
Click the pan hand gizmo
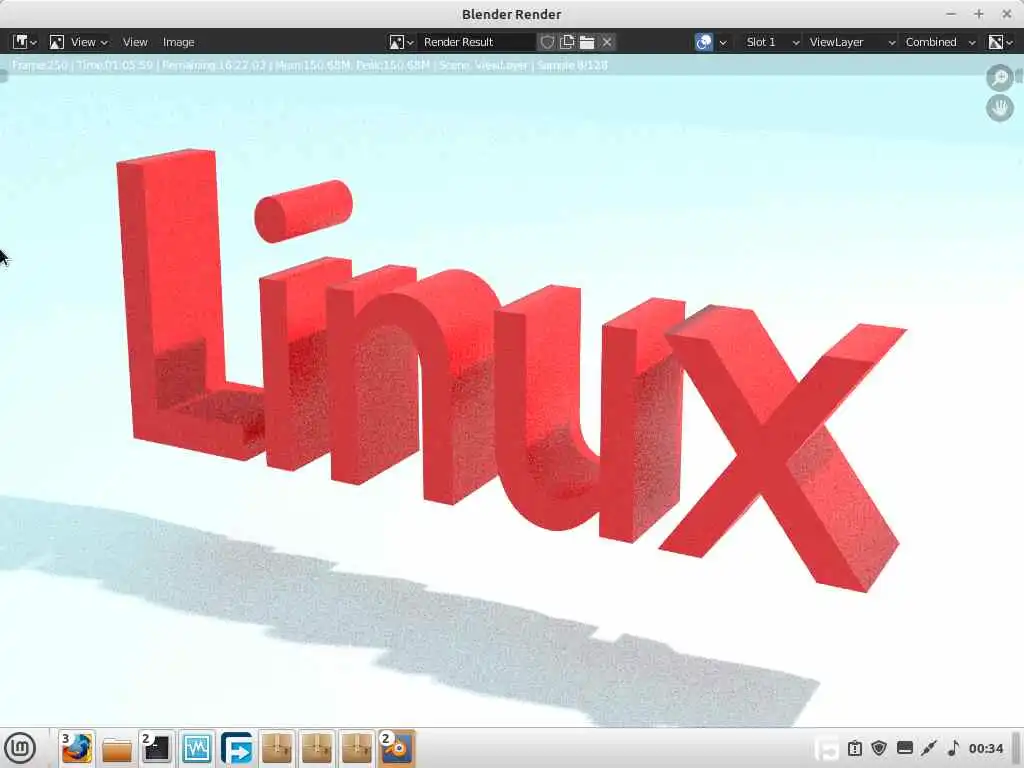click(x=999, y=108)
